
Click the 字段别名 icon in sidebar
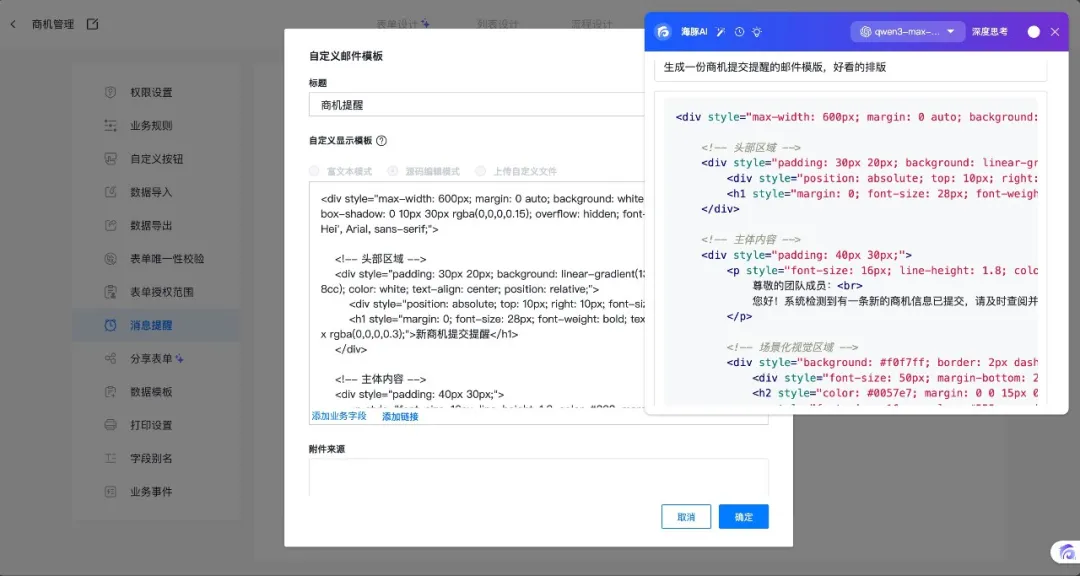point(110,458)
